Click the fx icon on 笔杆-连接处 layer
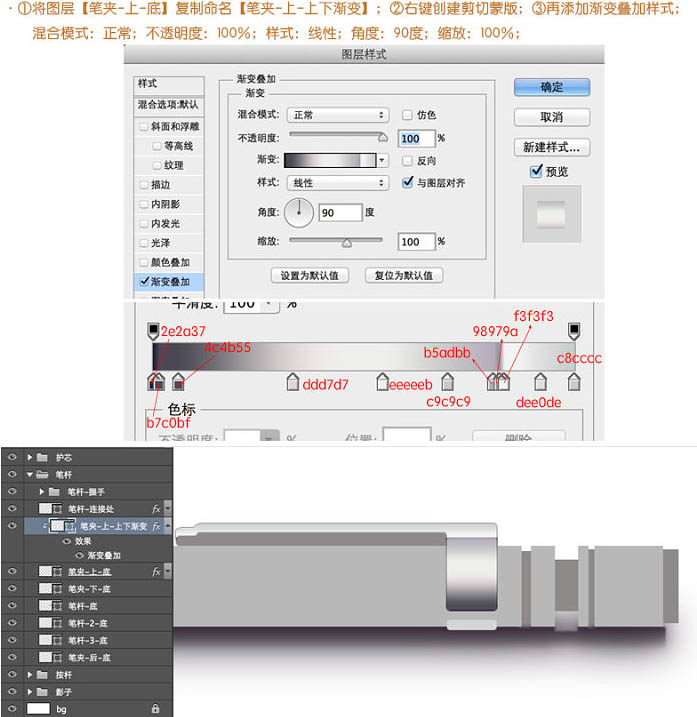The width and height of the screenshot is (697, 717). point(156,508)
